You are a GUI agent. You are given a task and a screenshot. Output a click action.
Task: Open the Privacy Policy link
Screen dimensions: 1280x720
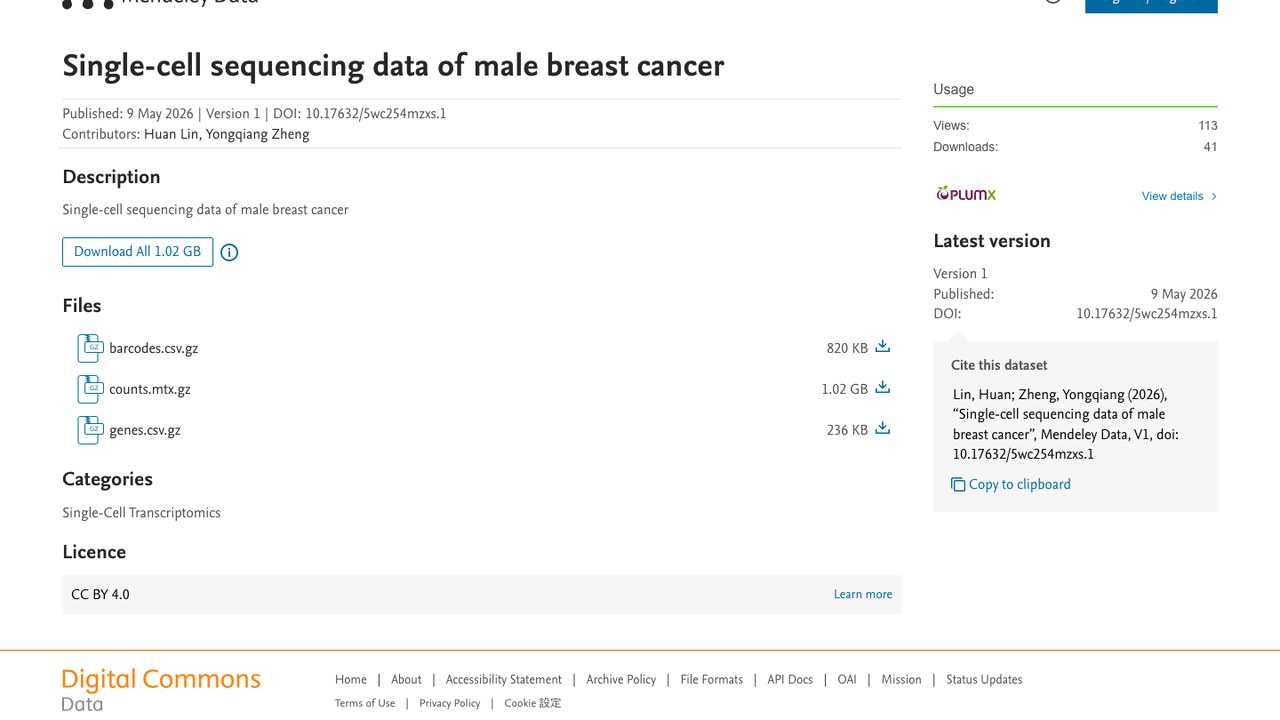(x=450, y=703)
